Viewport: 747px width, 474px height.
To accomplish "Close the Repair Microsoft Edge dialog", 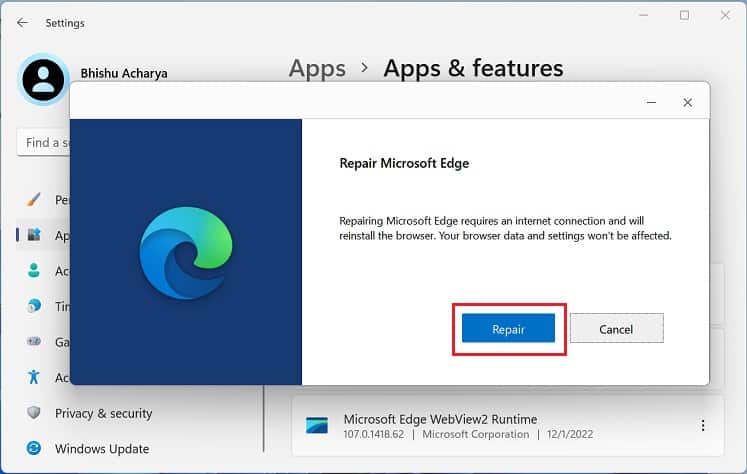I will tap(687, 102).
